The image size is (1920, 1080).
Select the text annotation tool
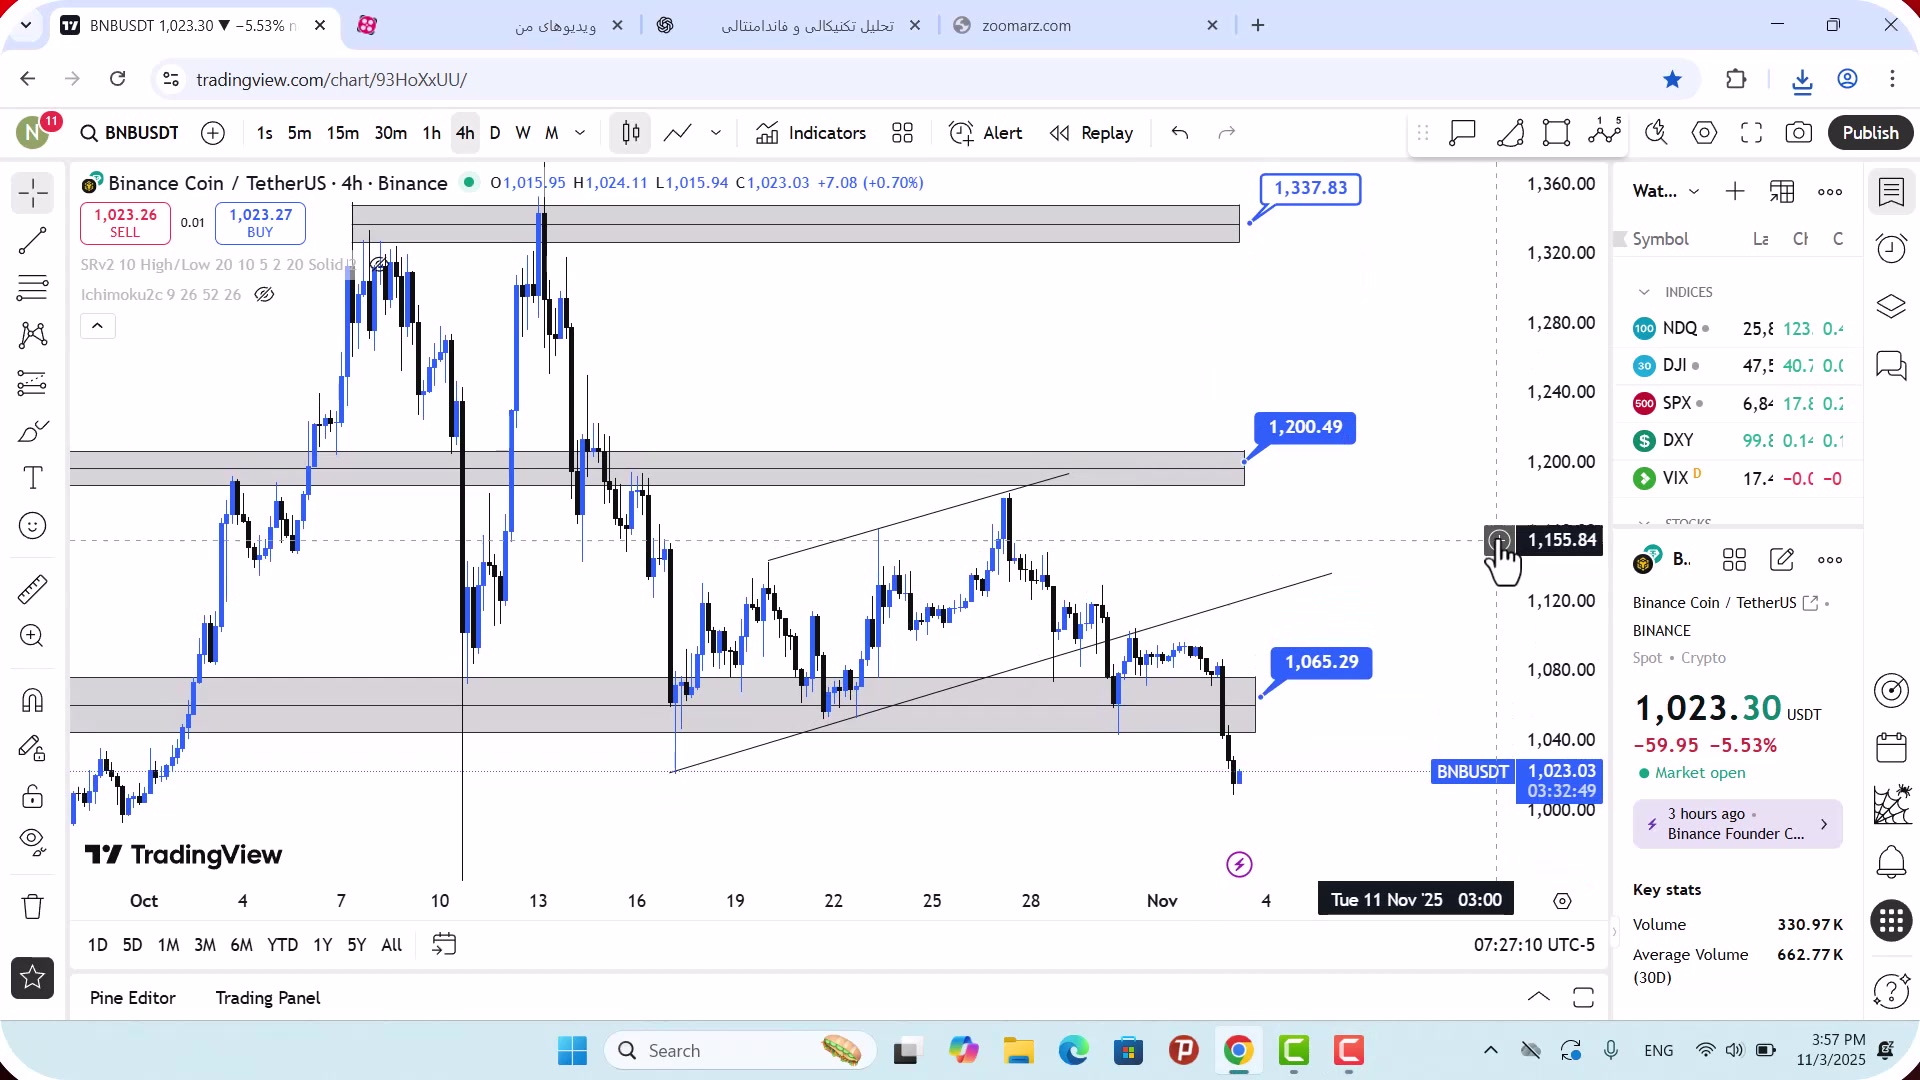pyautogui.click(x=32, y=478)
